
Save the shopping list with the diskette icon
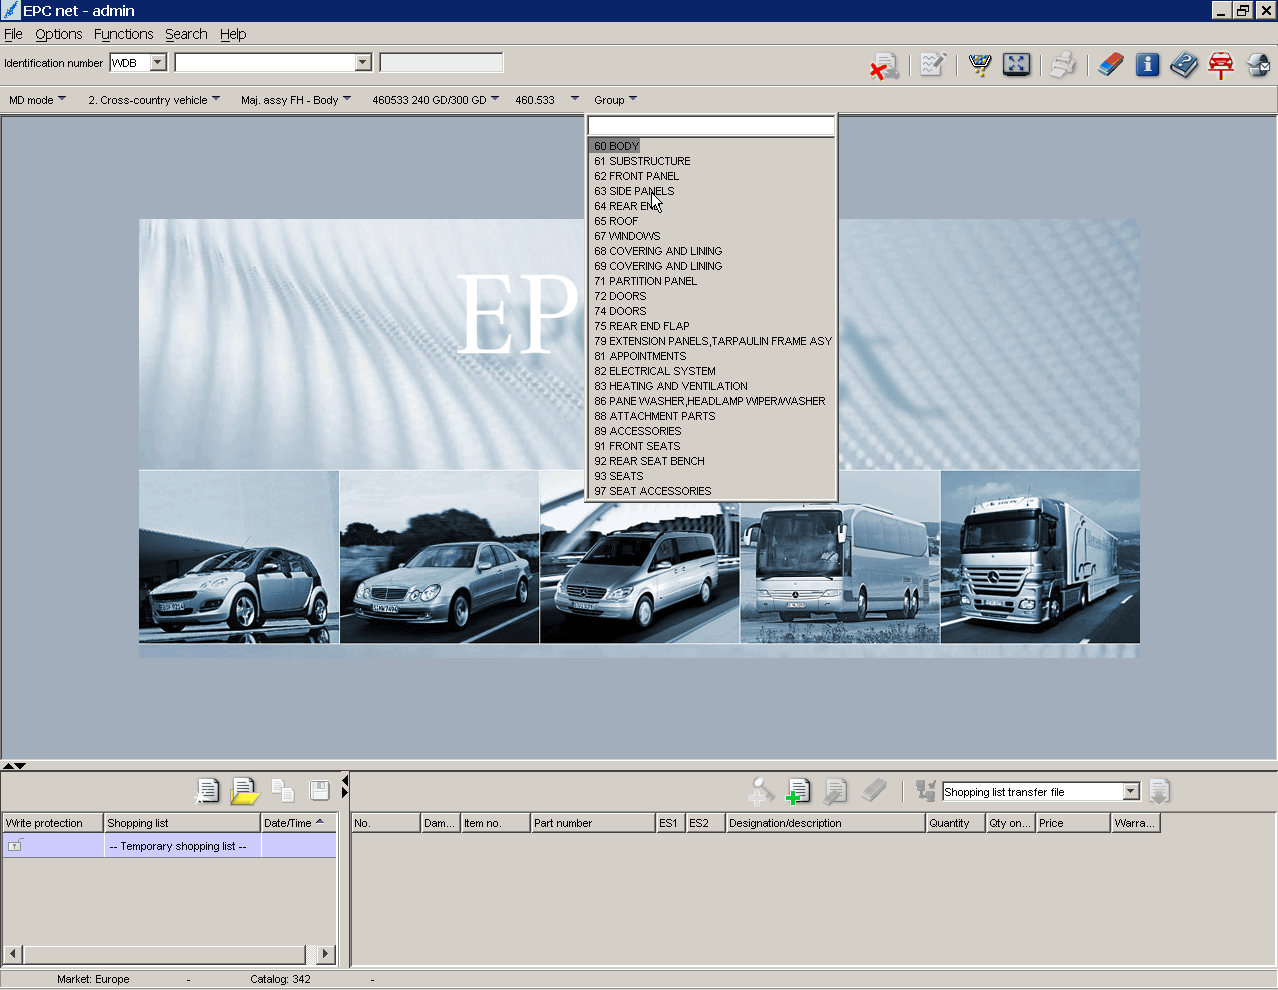(318, 790)
